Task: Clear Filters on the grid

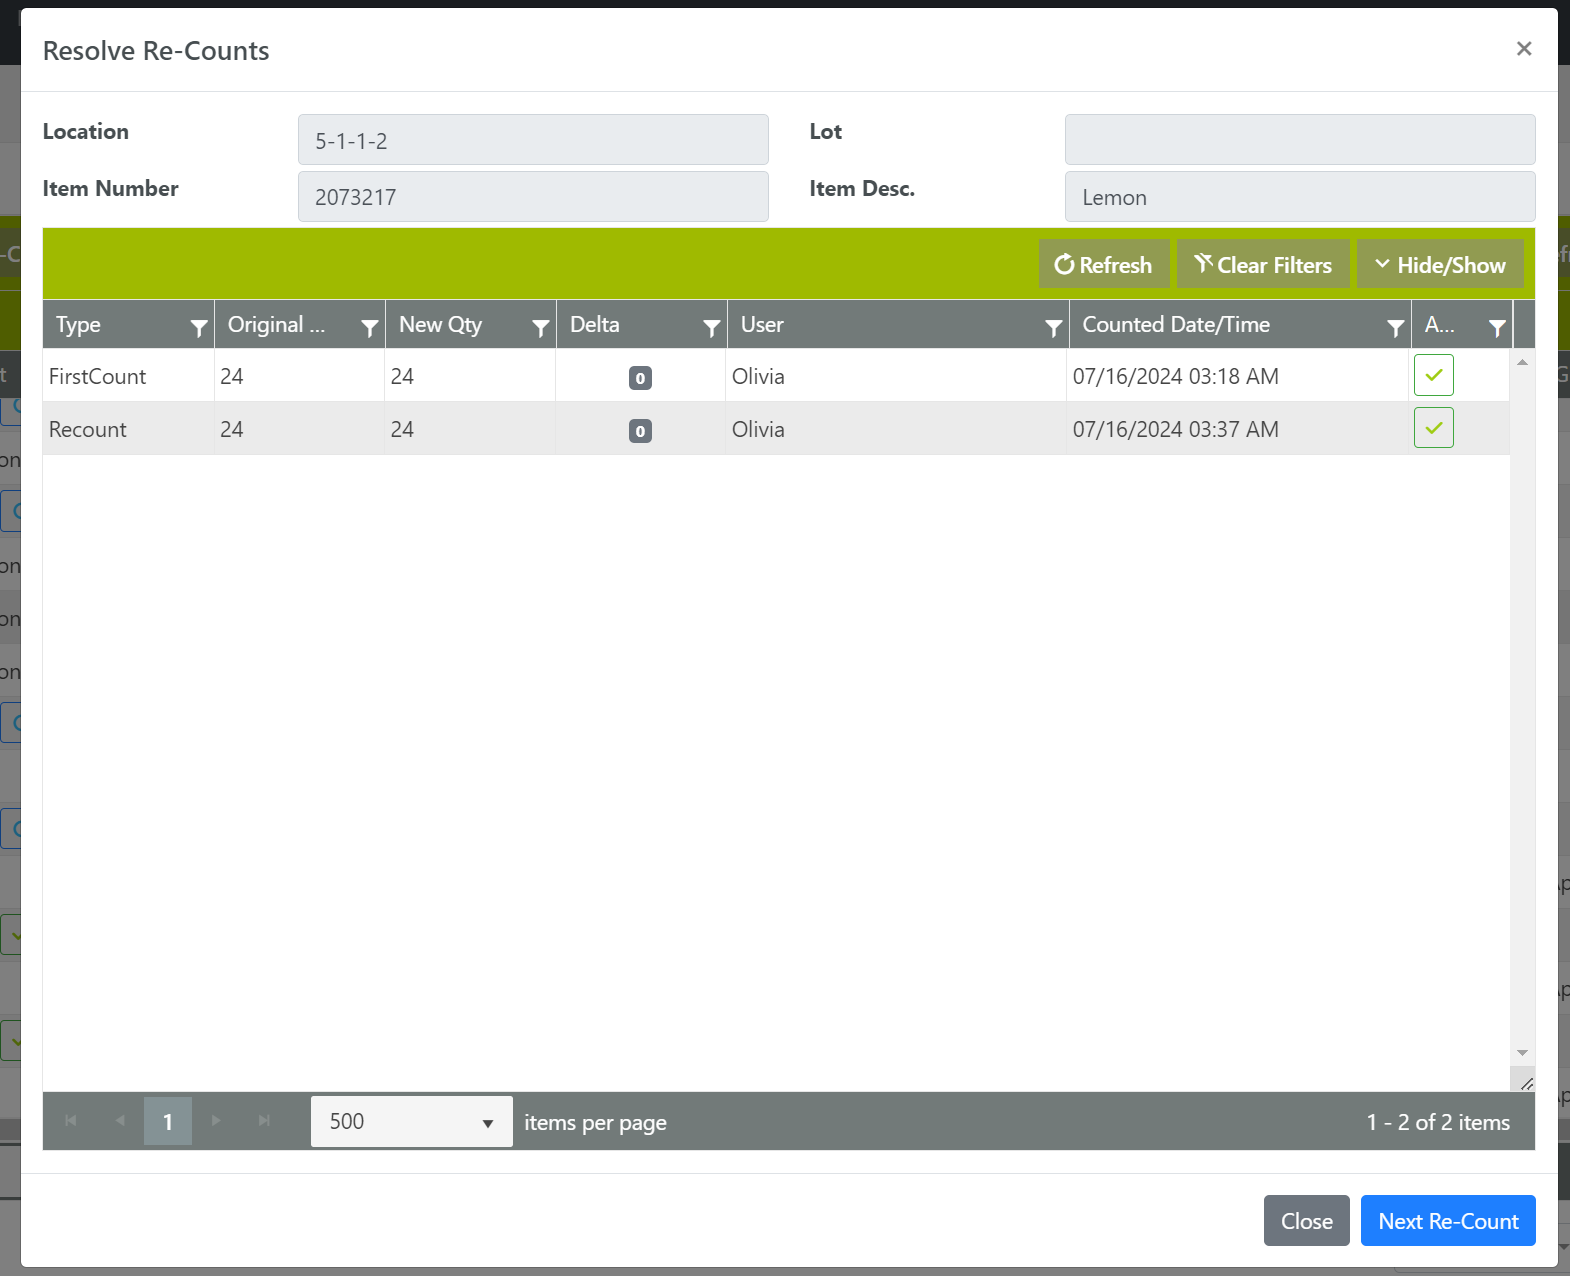Action: tap(1263, 265)
